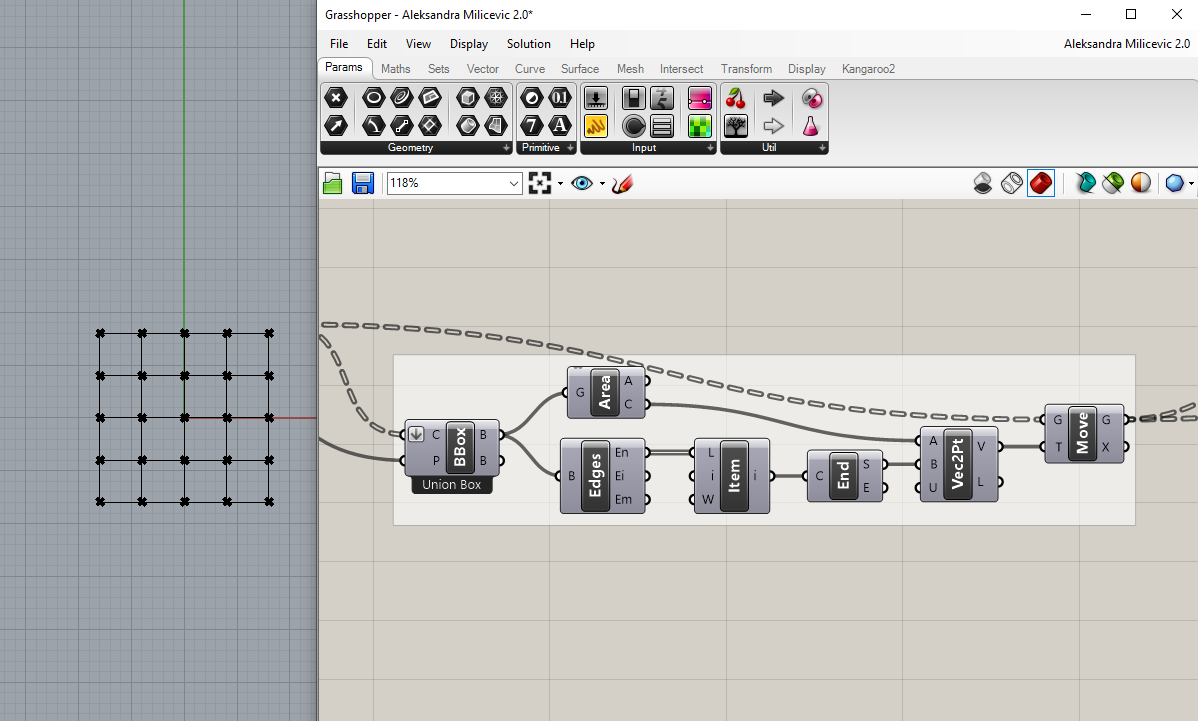
Task: Select the Plane parameter icon
Action: [x=430, y=98]
